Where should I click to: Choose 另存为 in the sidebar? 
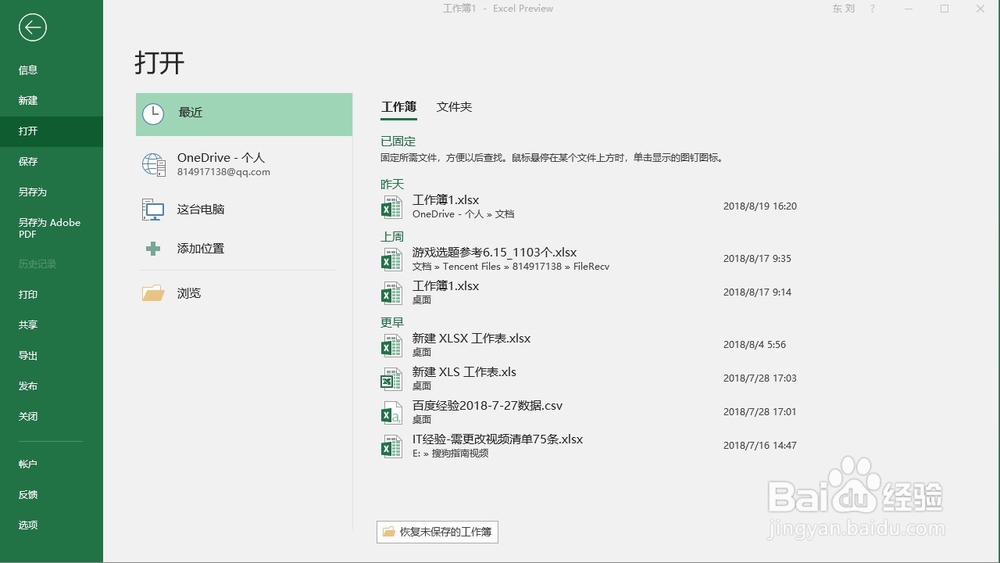point(33,193)
